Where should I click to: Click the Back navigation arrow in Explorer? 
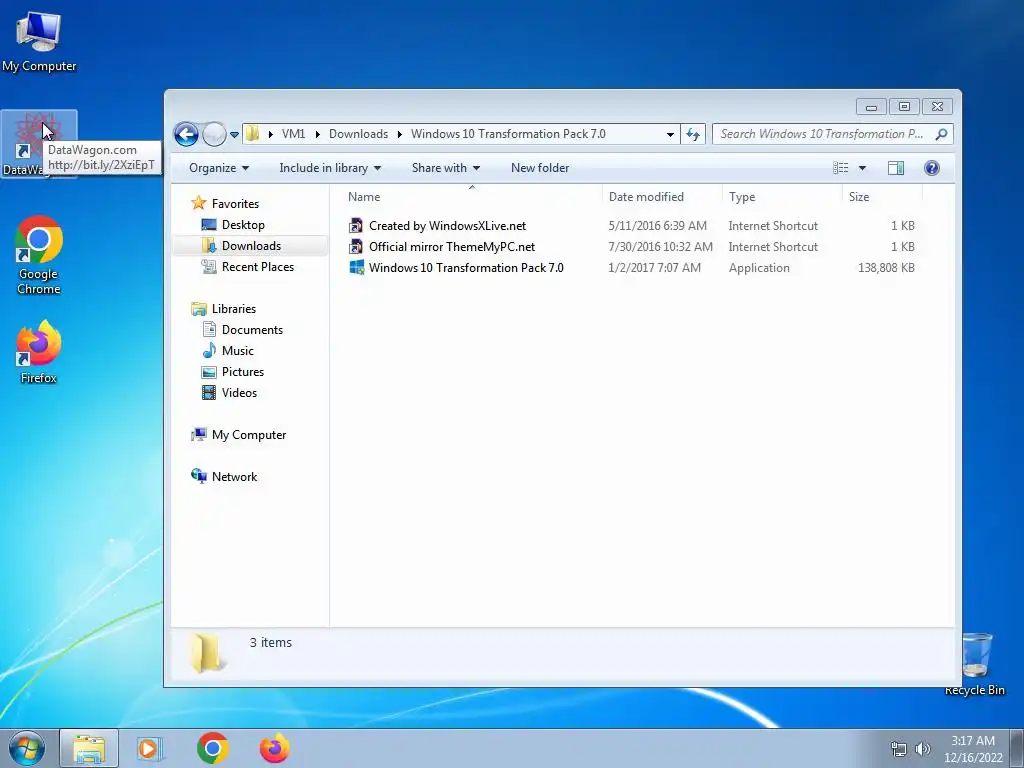(186, 135)
